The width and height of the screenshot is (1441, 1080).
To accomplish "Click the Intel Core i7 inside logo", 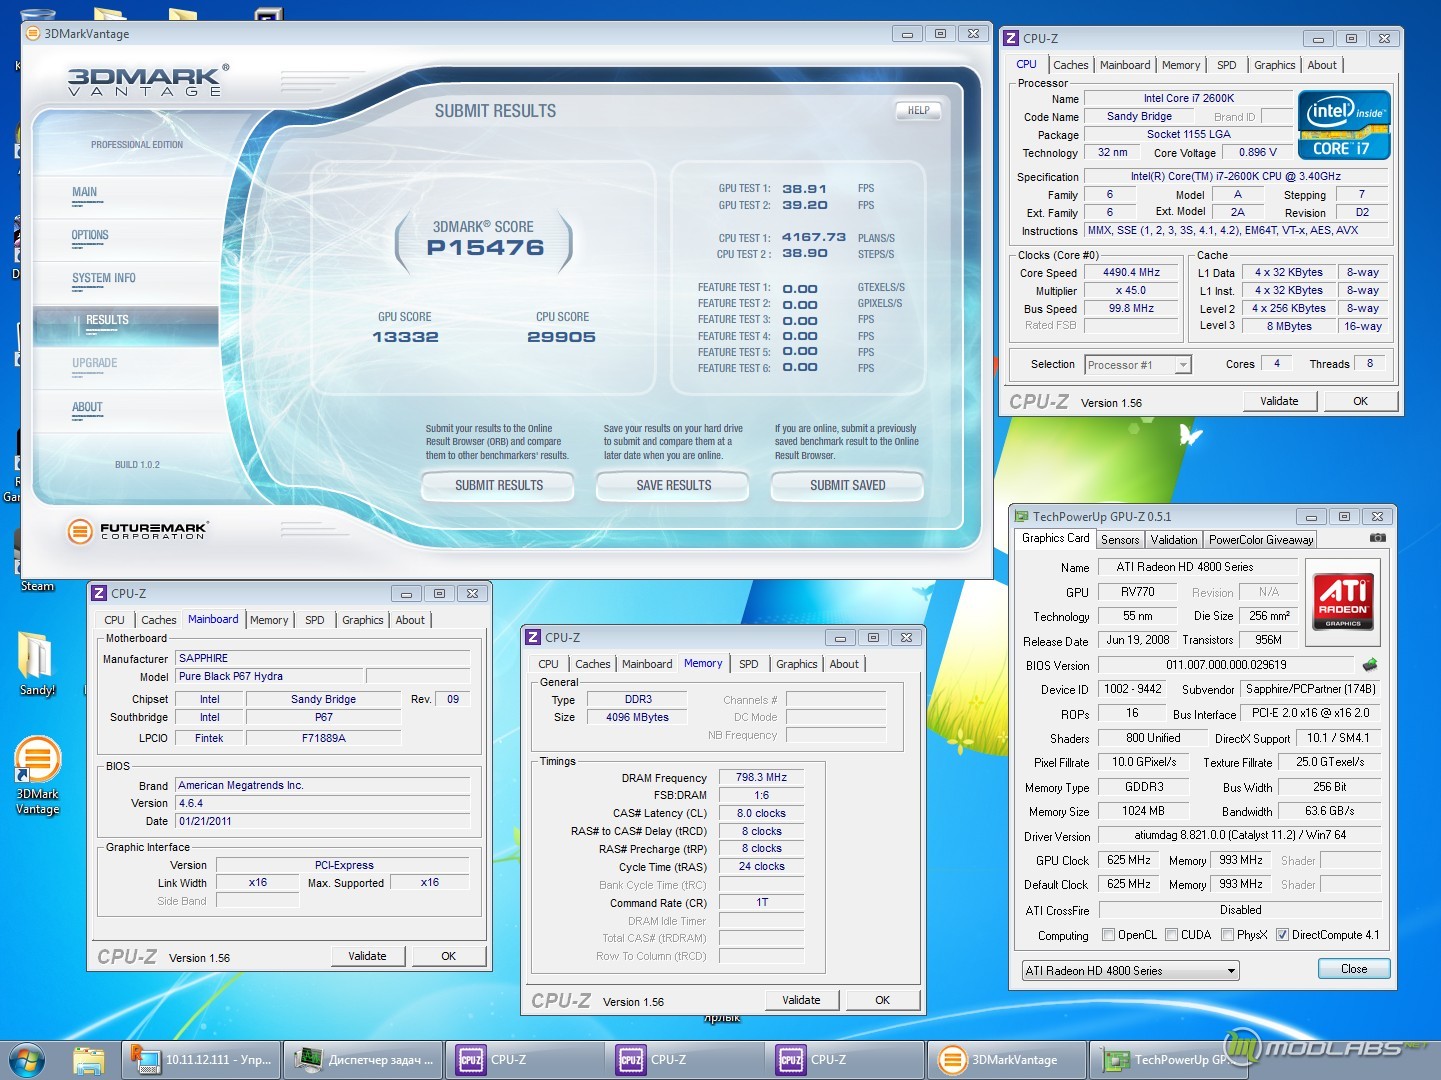I will point(1345,126).
